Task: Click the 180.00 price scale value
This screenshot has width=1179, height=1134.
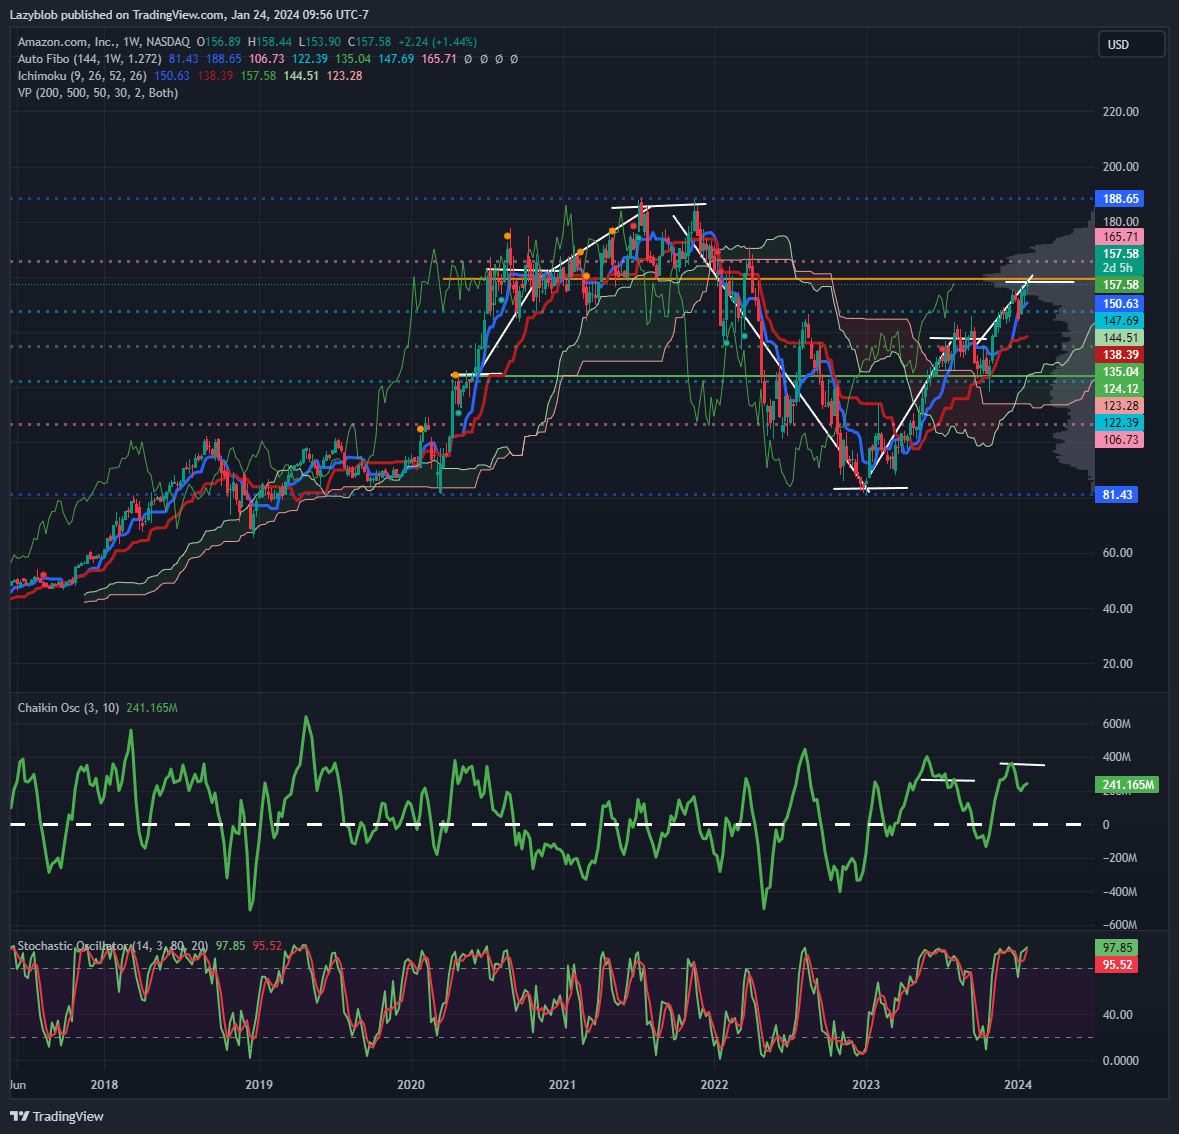Action: [1120, 221]
